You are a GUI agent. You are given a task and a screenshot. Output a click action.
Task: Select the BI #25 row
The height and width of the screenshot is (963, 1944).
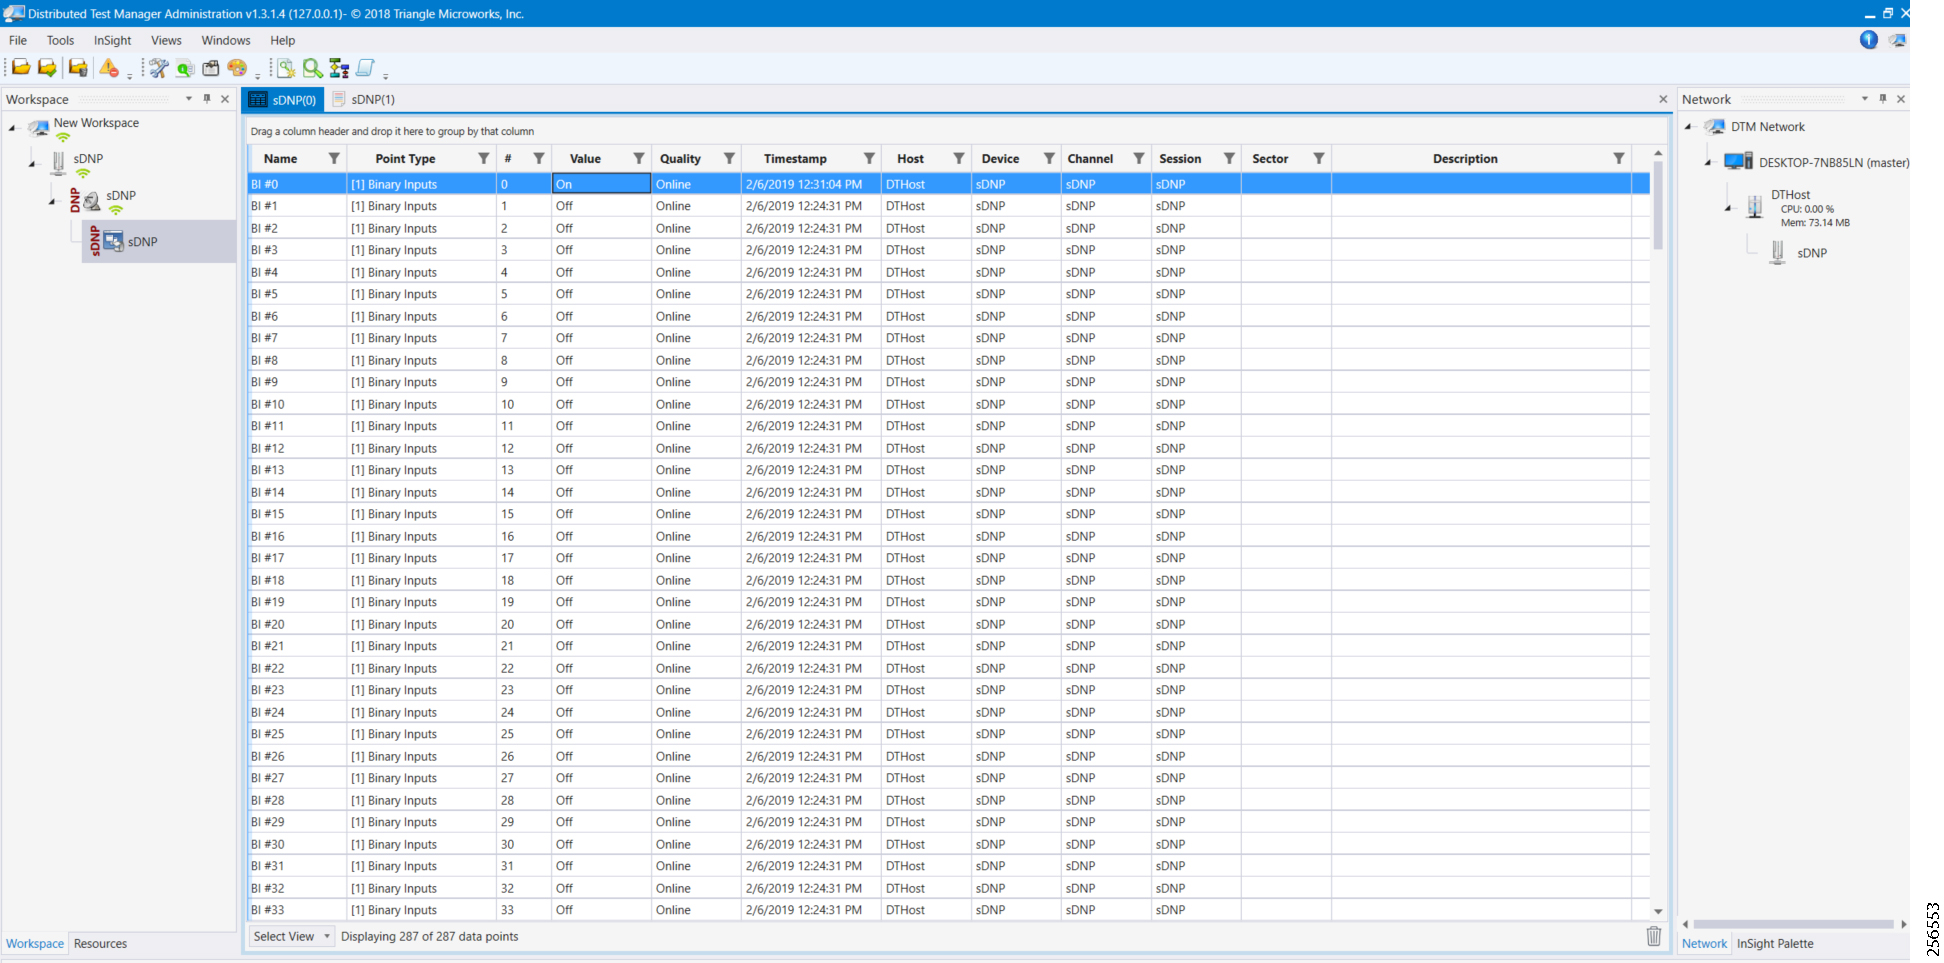click(948, 734)
